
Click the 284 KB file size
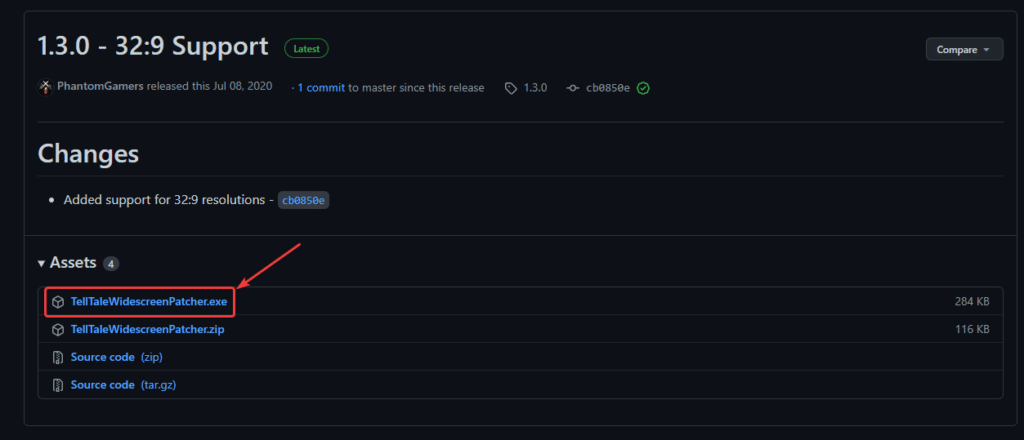tap(972, 302)
